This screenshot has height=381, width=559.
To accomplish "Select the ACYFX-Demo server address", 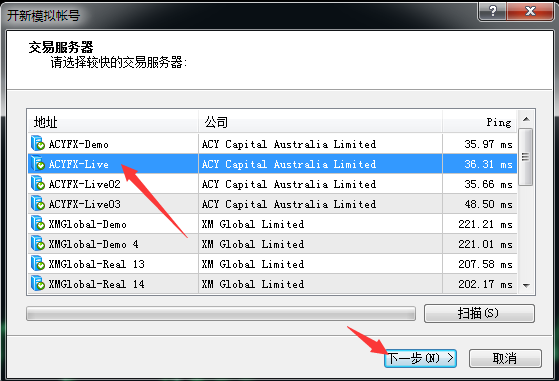I will 78,144.
